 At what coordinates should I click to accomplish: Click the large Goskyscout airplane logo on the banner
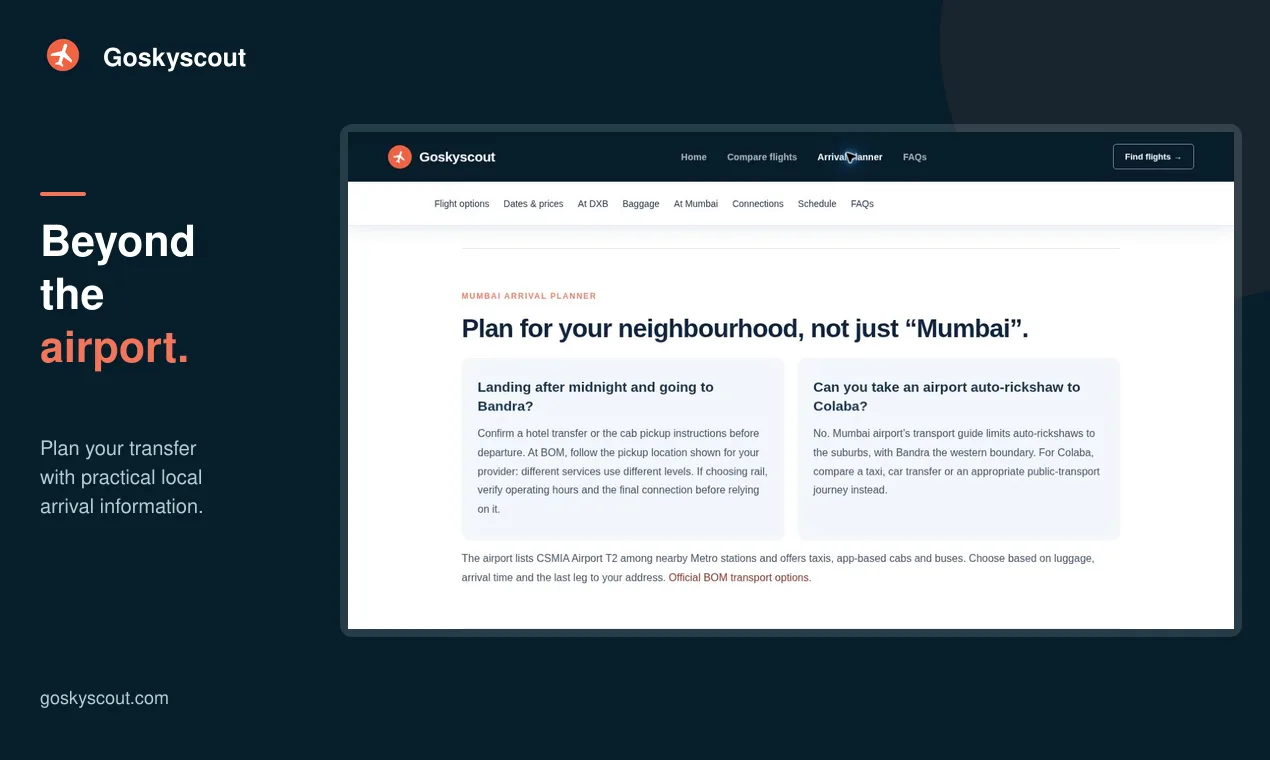[x=63, y=56]
